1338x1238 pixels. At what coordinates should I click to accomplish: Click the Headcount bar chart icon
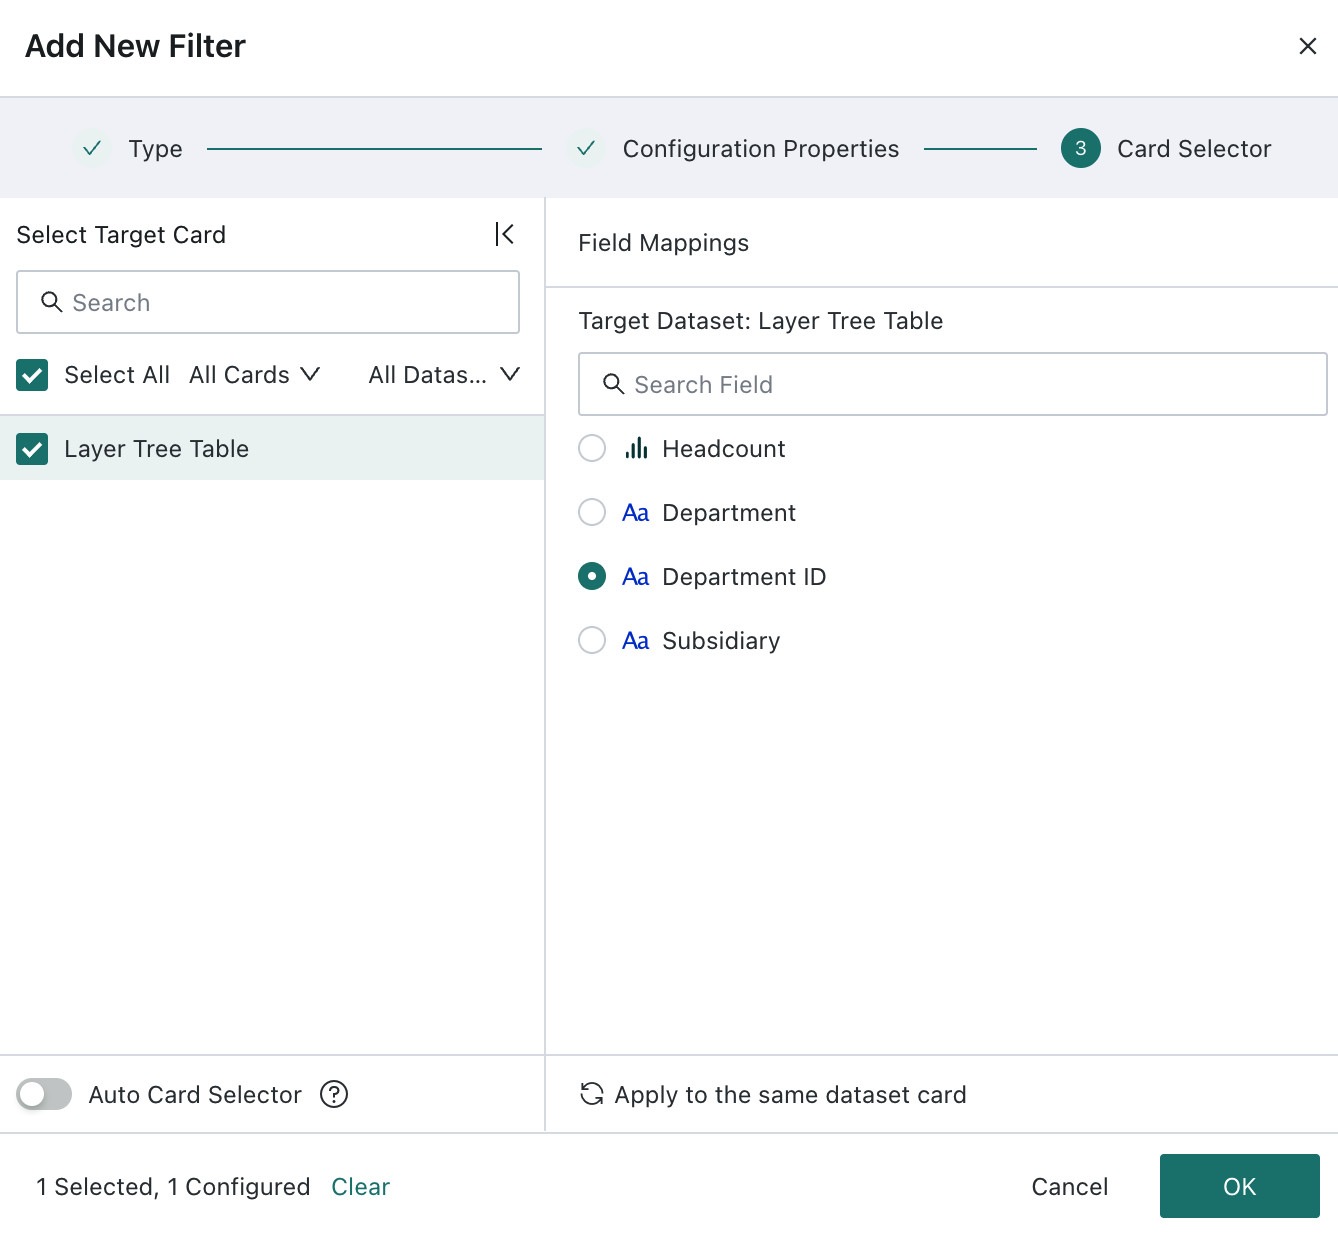click(636, 448)
